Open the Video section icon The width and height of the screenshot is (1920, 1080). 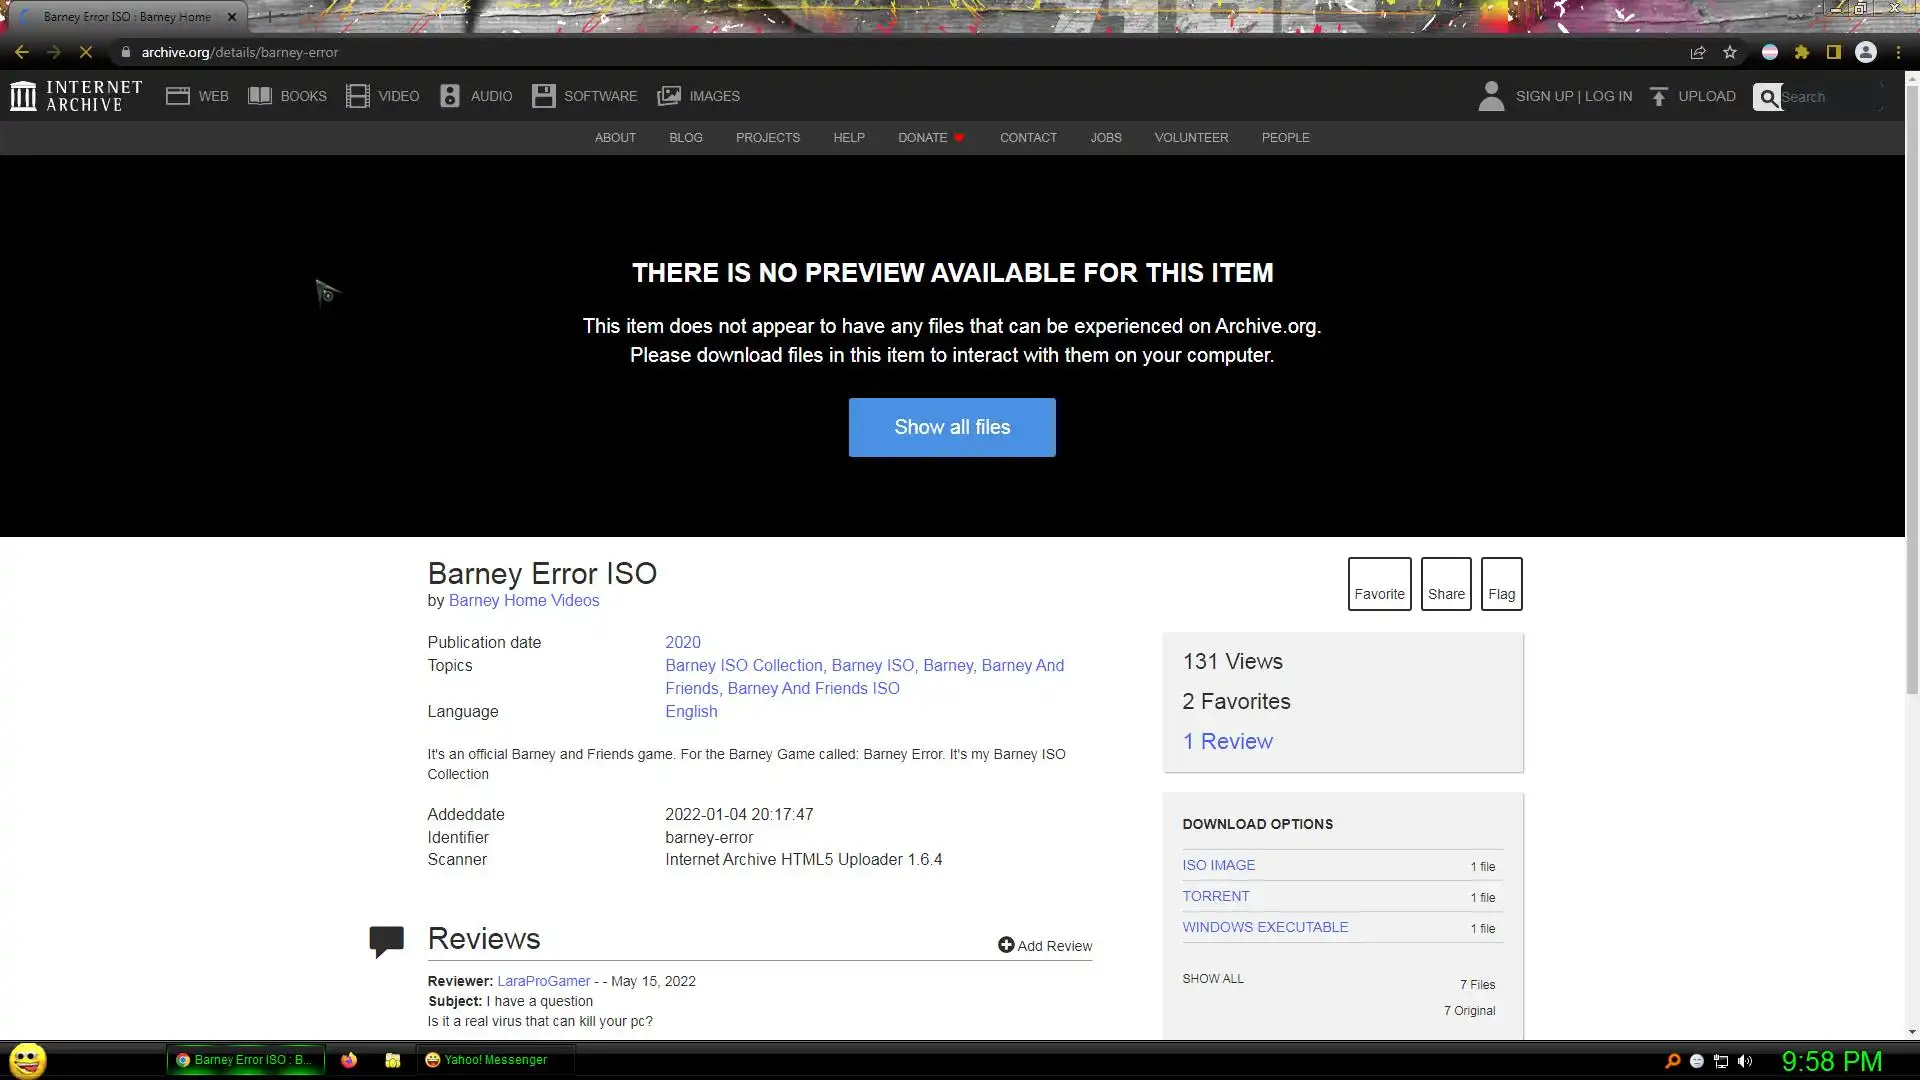click(x=357, y=96)
